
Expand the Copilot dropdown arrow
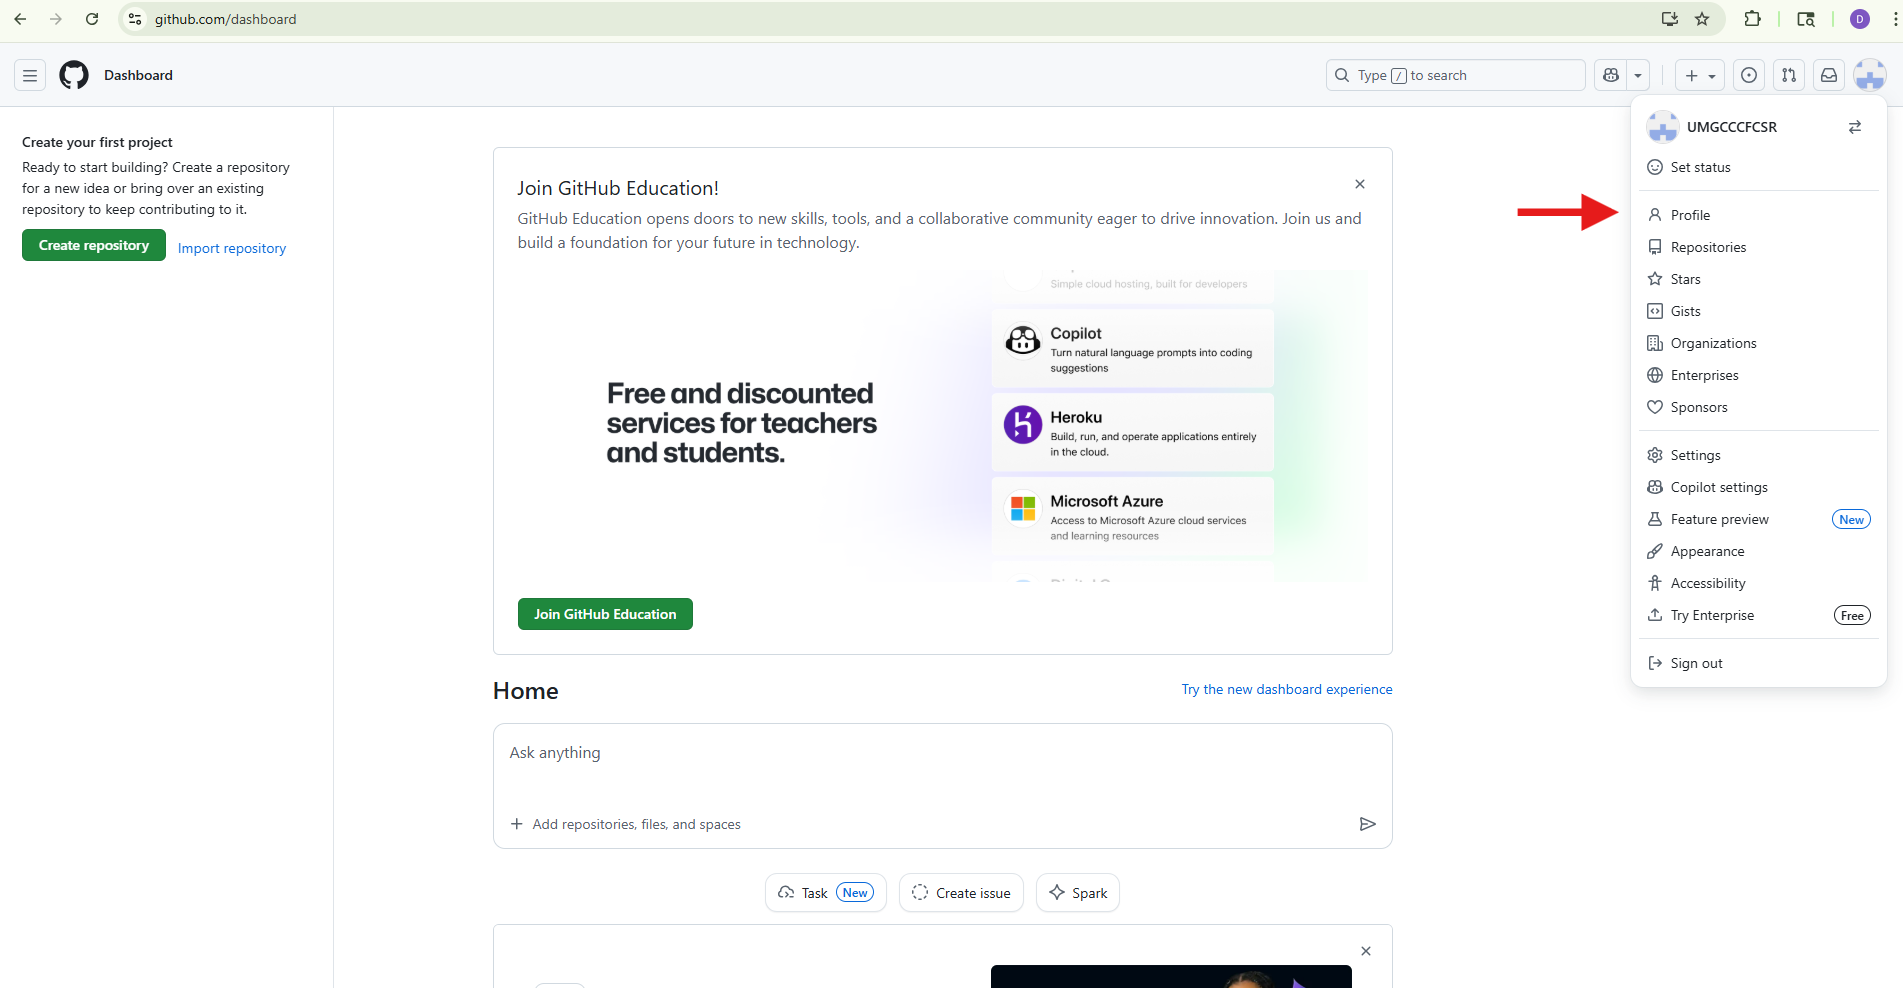coord(1638,75)
